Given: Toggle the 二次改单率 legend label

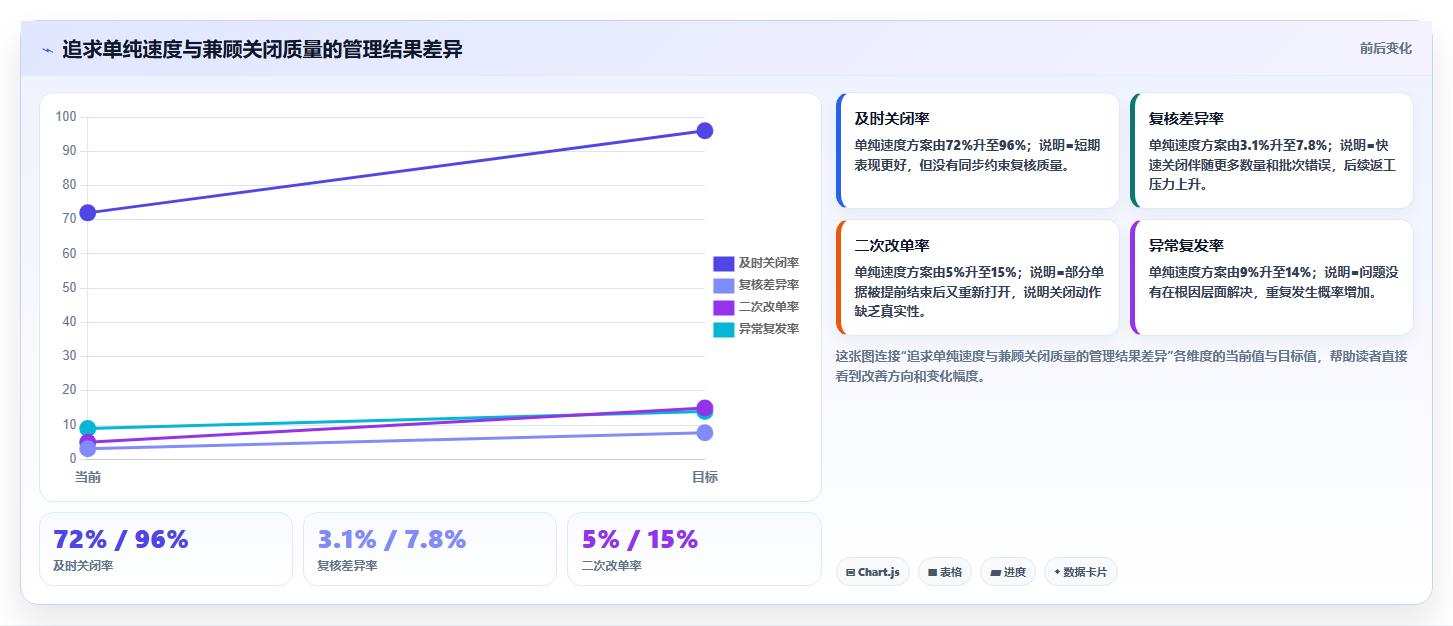Looking at the screenshot, I should tap(769, 307).
